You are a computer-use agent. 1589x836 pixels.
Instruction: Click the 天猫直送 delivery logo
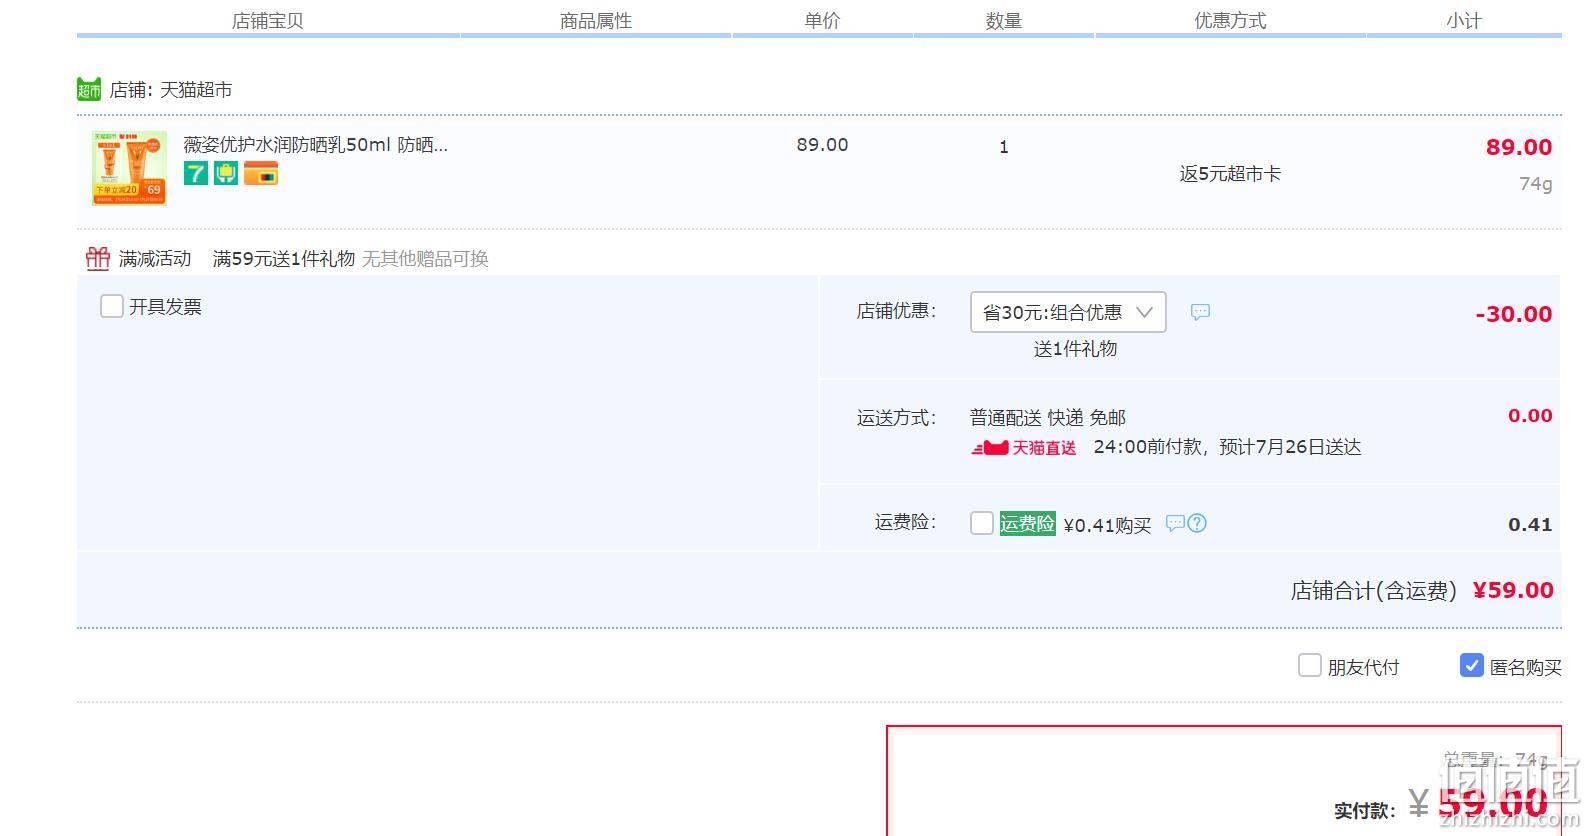tap(1024, 448)
